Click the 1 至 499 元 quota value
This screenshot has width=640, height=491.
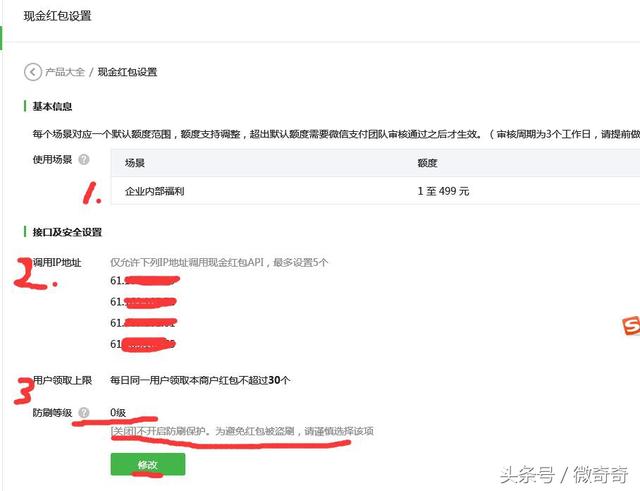coord(443,191)
